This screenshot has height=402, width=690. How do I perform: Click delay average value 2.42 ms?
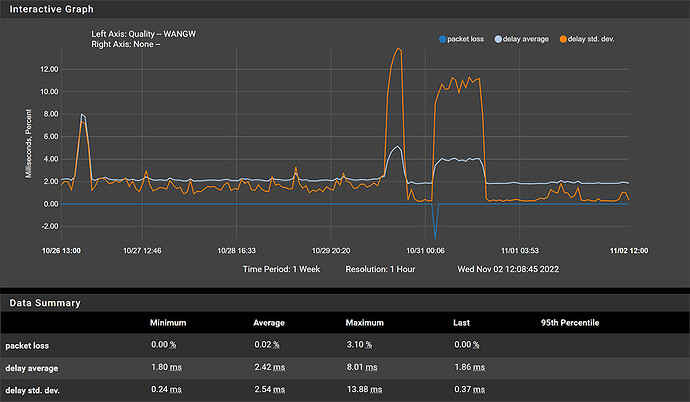[270, 367]
